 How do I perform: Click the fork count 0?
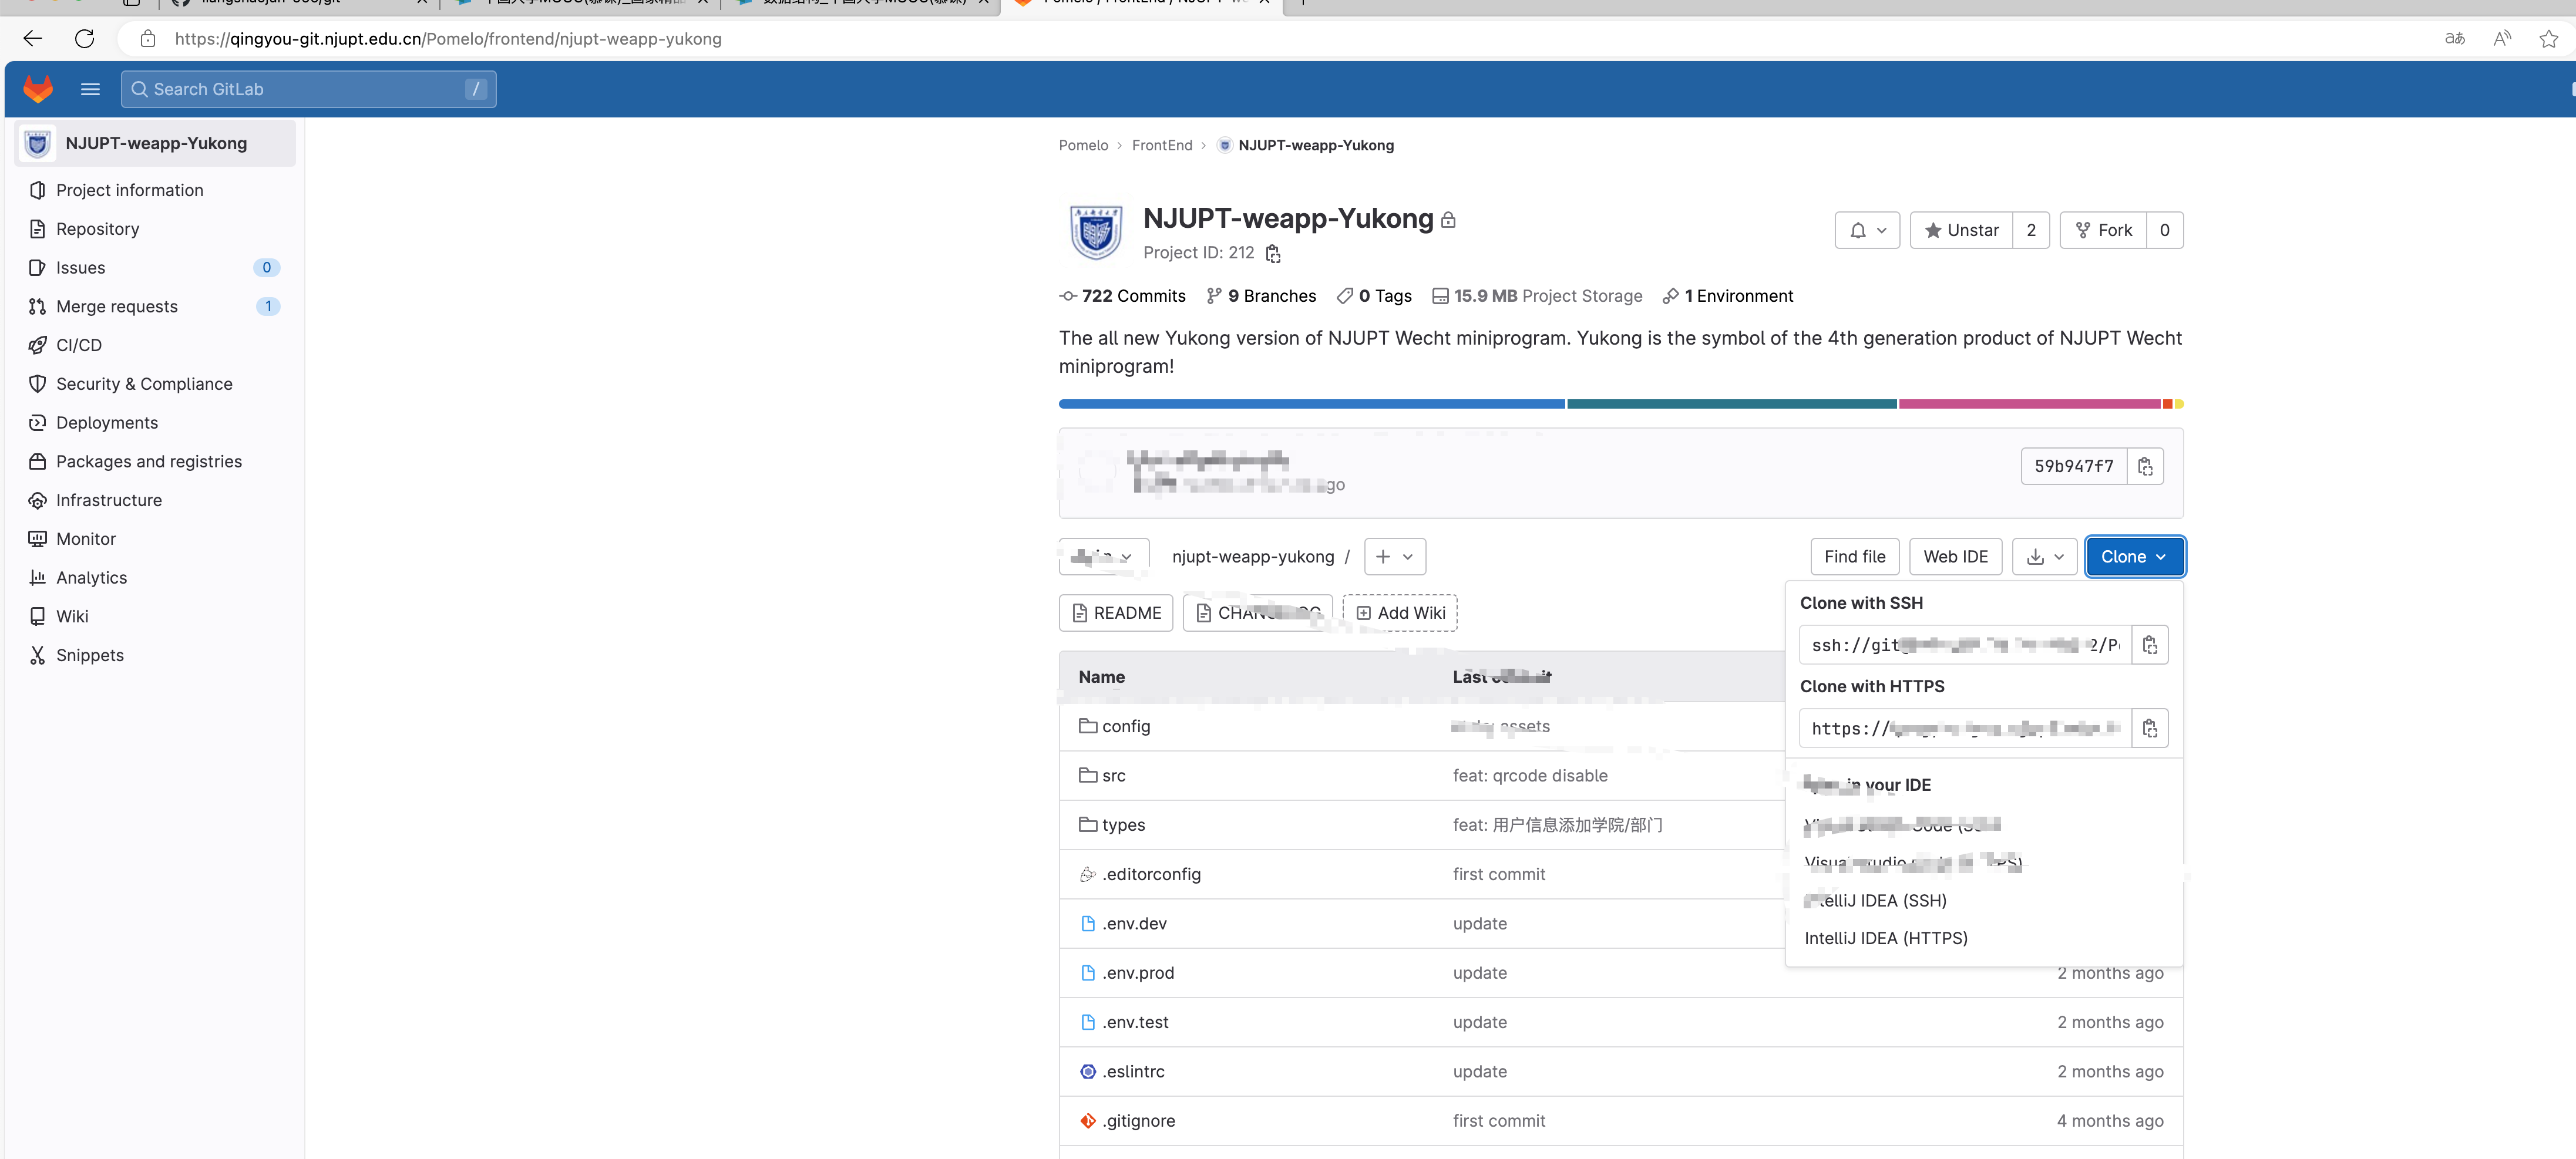tap(2164, 230)
